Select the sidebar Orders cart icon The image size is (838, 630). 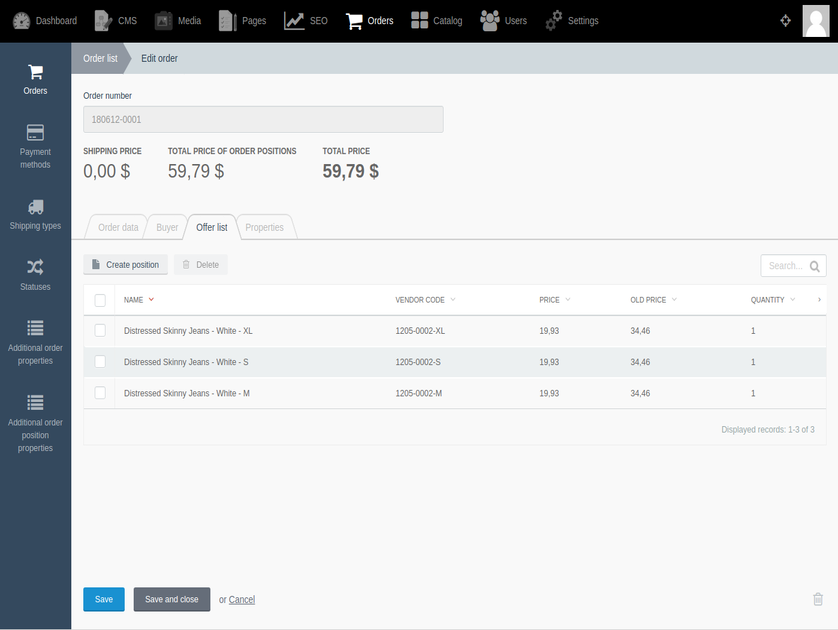click(x=35, y=72)
